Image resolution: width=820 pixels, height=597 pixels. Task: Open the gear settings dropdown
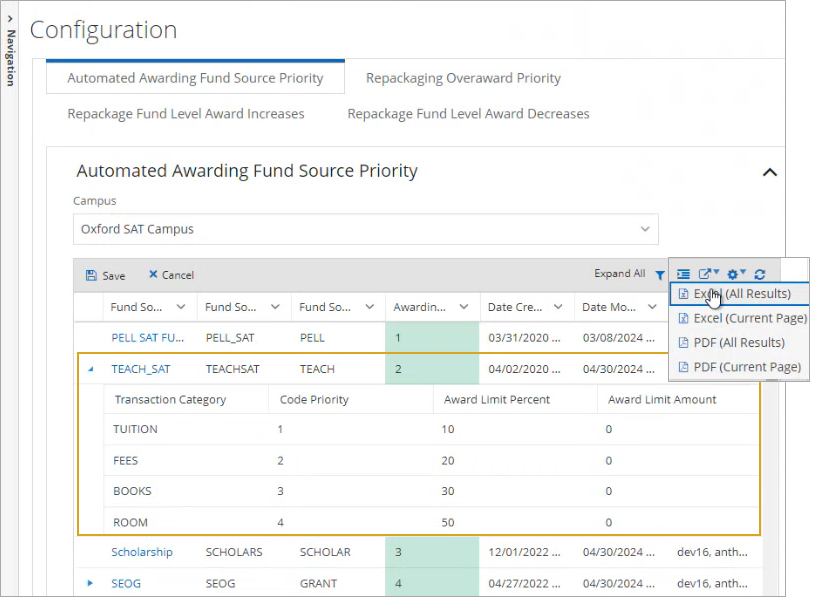tap(736, 273)
